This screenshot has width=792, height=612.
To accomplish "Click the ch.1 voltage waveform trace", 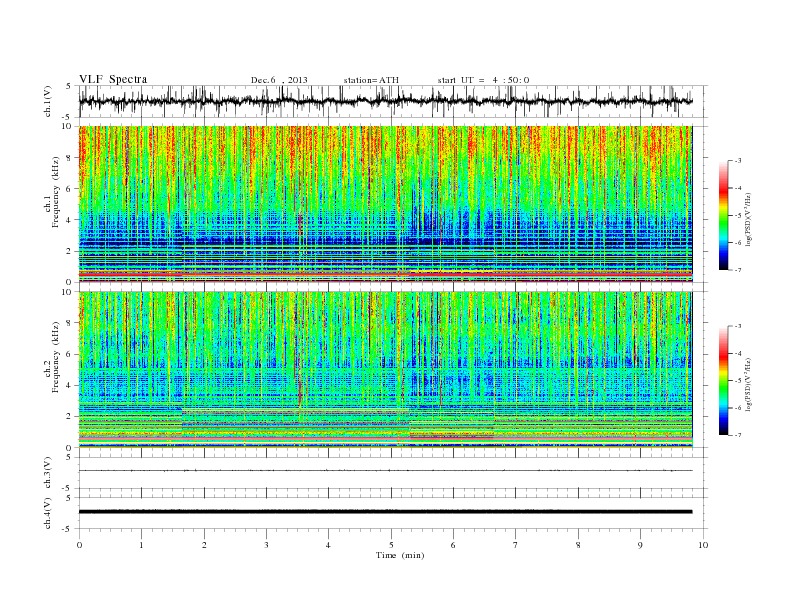I will pos(385,101).
